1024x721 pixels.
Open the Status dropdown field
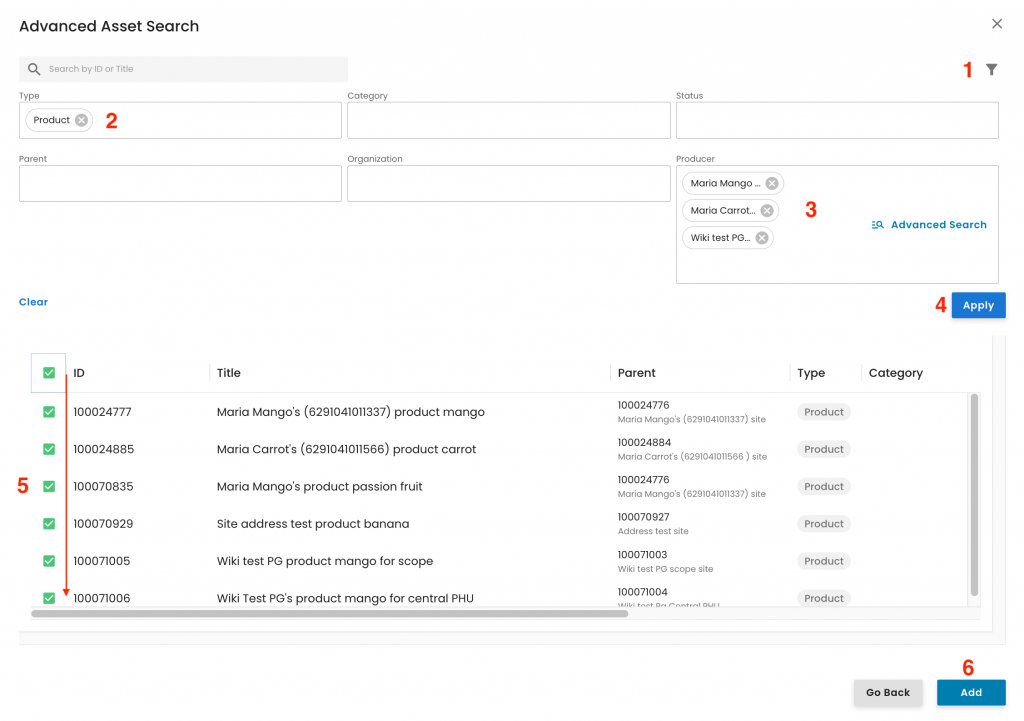pos(837,120)
